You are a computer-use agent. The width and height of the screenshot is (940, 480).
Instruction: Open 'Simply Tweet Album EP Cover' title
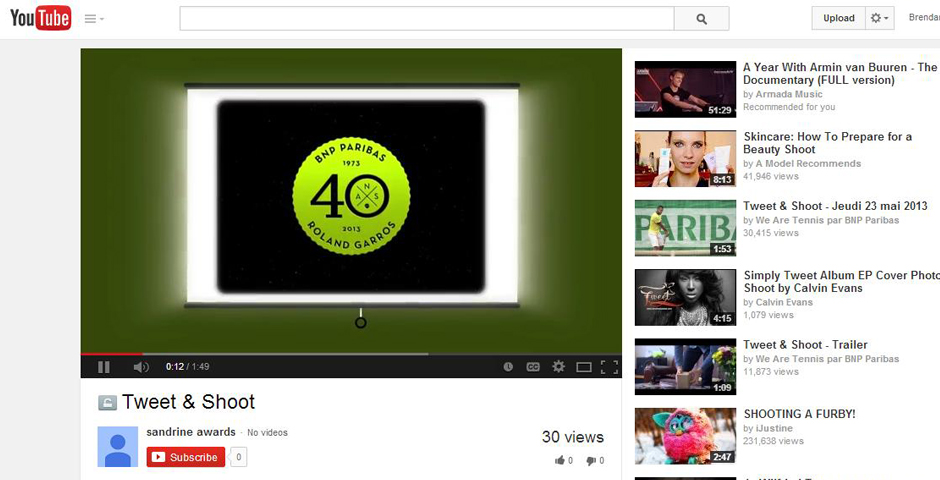click(841, 282)
